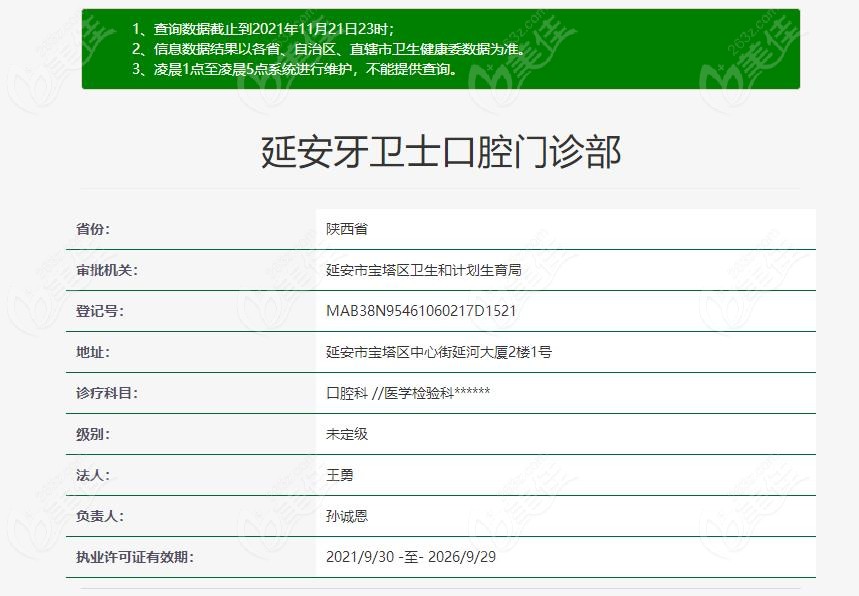This screenshot has width=859, height=596.
Task: Click the 延安牙卫士口腔门诊部 page heading
Action: [x=440, y=152]
